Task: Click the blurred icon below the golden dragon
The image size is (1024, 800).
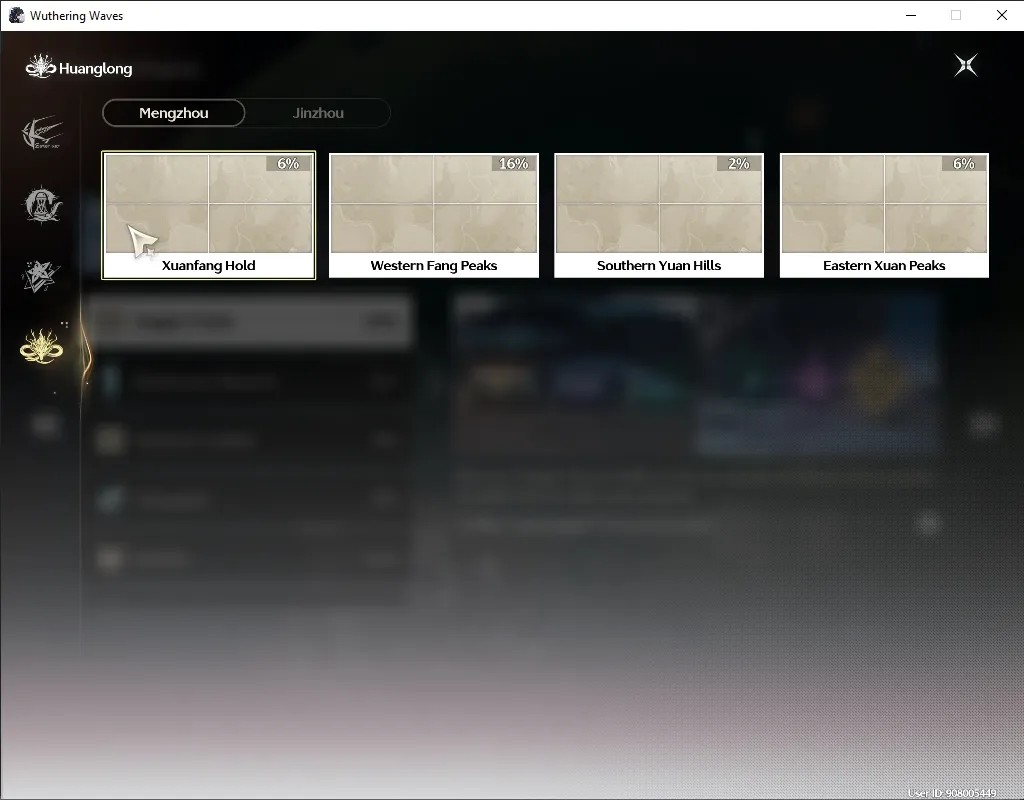Action: click(x=44, y=425)
